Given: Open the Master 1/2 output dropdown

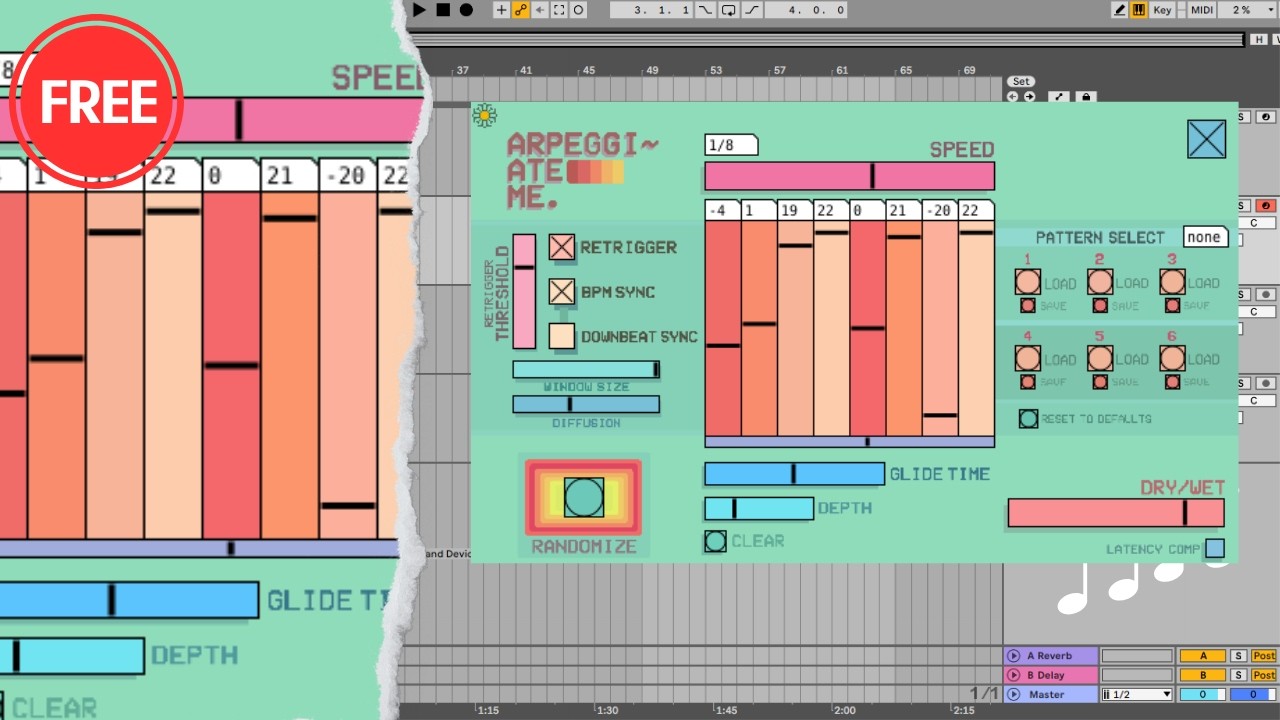Looking at the screenshot, I should 1137,694.
